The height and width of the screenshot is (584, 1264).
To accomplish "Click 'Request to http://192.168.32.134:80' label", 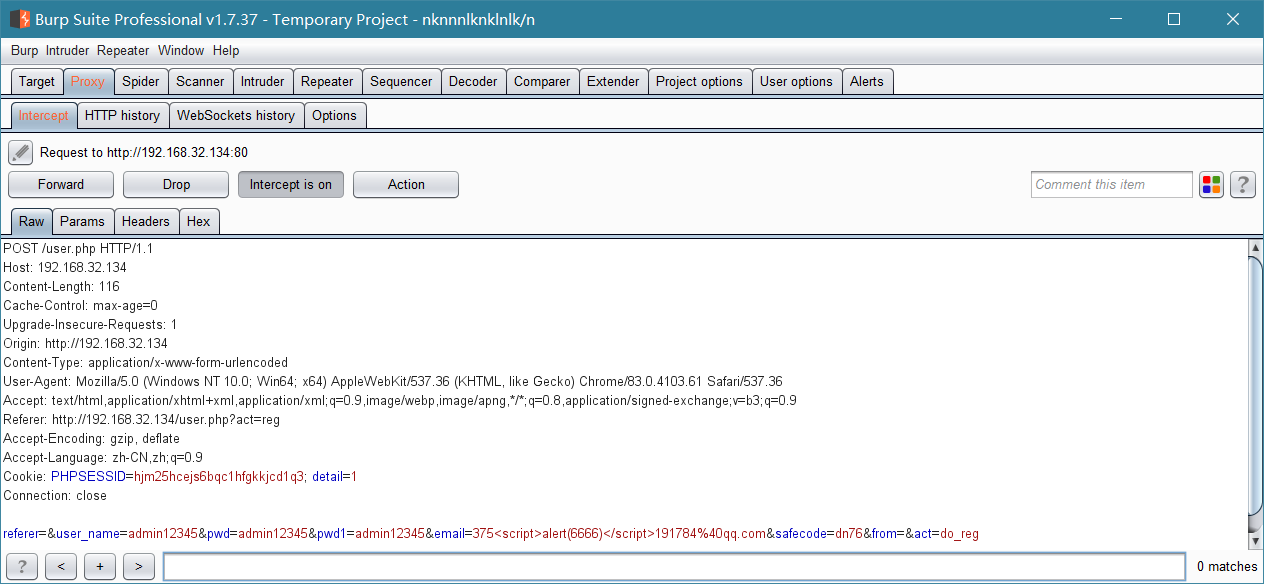I will tap(144, 152).
